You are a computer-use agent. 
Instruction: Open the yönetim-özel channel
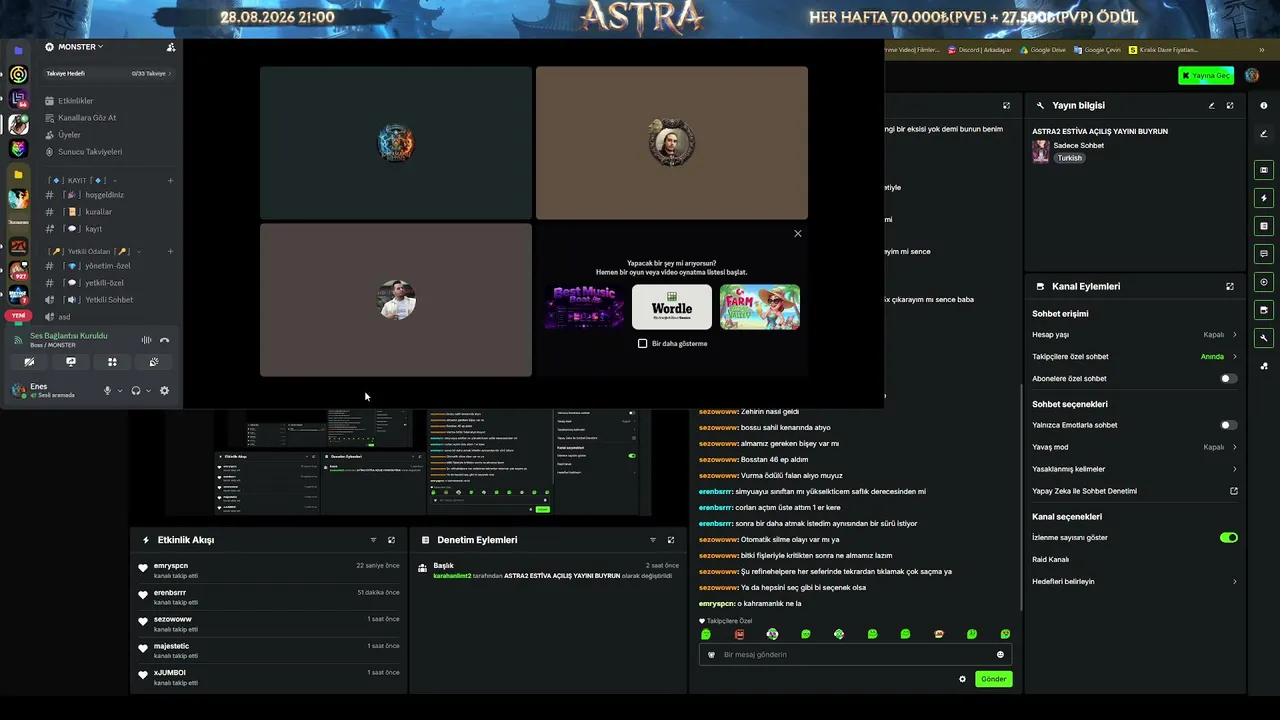(x=107, y=266)
